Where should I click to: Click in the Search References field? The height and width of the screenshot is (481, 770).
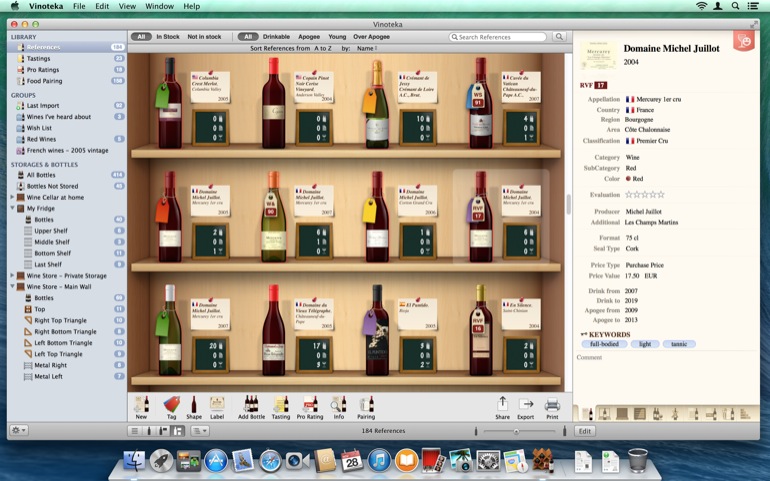pos(497,37)
